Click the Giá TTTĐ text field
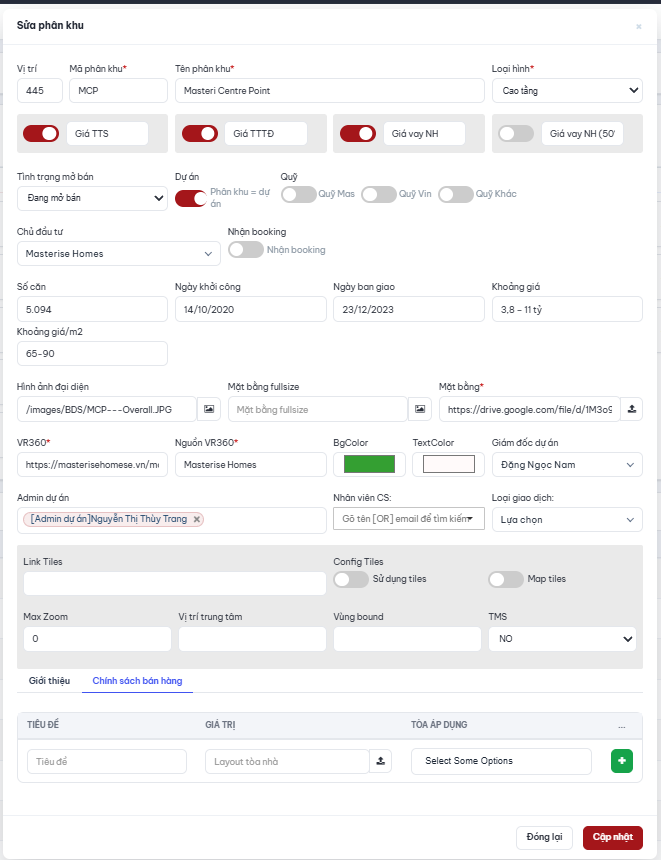661x860 pixels. (x=265, y=134)
